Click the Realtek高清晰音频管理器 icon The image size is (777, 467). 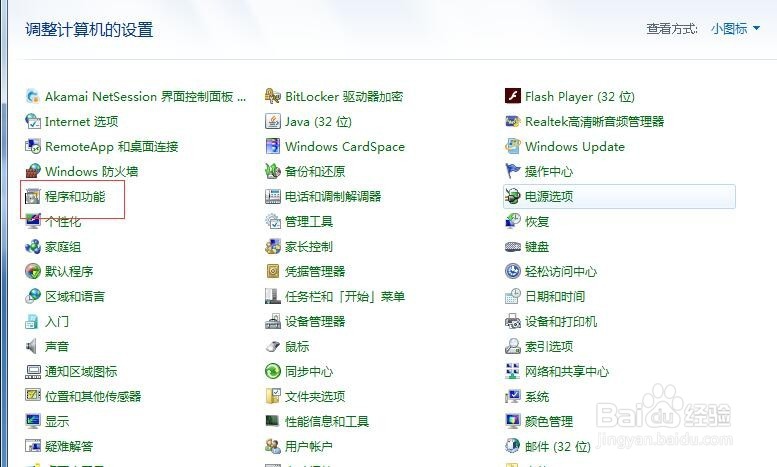512,121
